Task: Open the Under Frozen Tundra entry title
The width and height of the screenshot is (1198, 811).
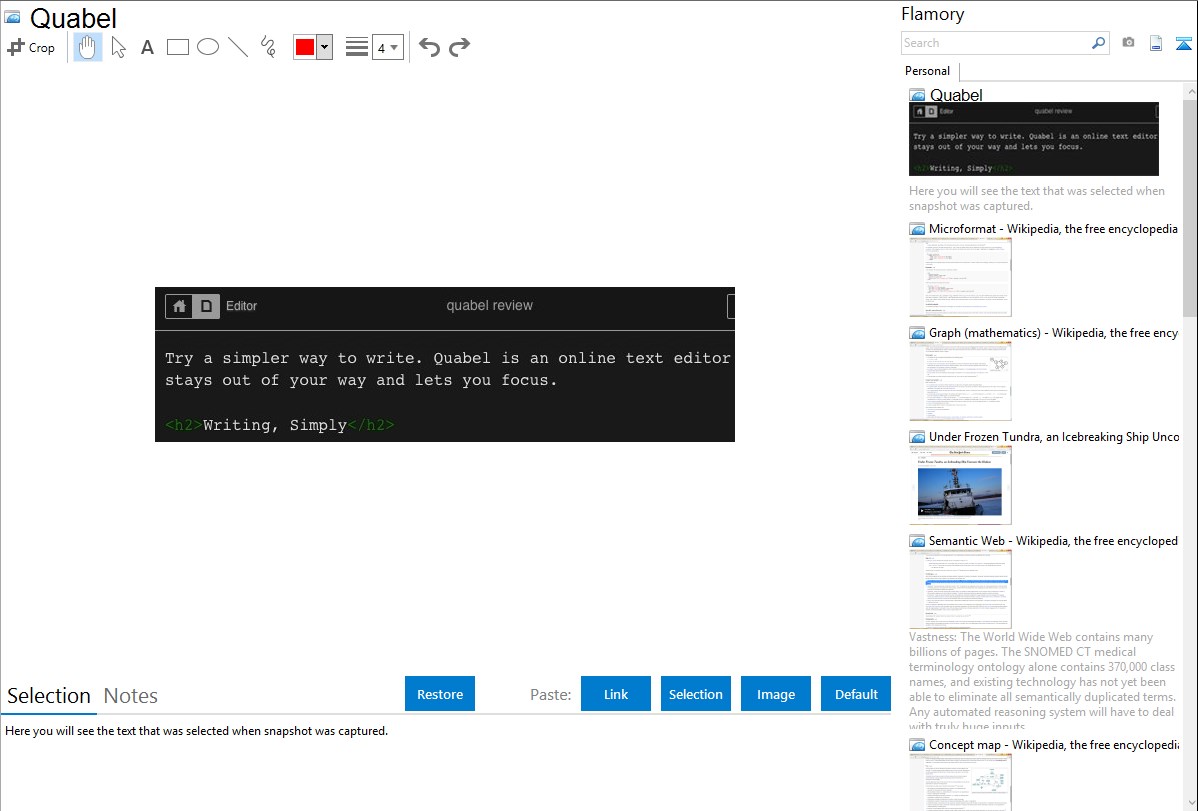Action: coord(1054,436)
